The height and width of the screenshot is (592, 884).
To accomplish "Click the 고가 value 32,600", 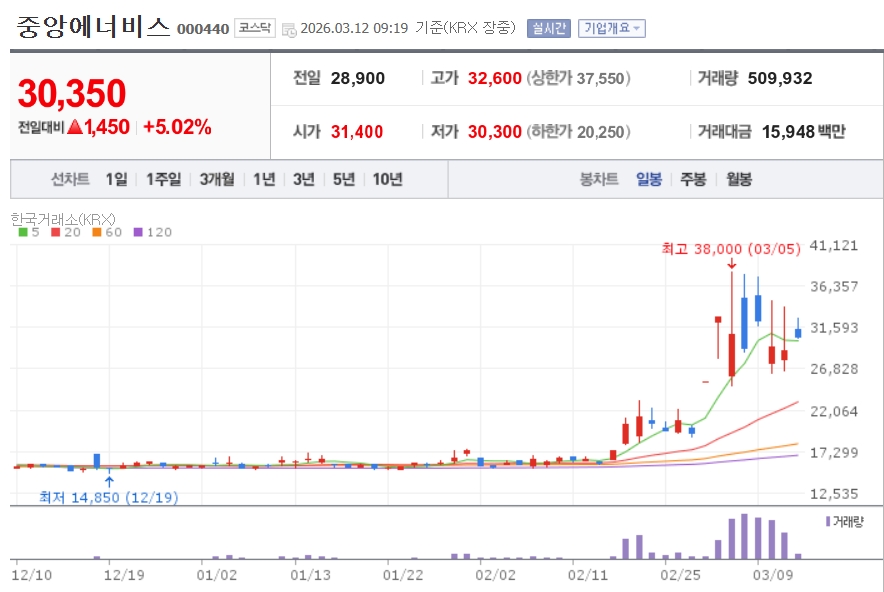I will click(494, 78).
